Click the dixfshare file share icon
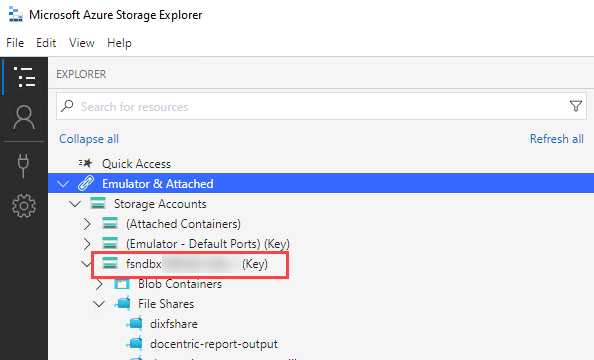 135,323
